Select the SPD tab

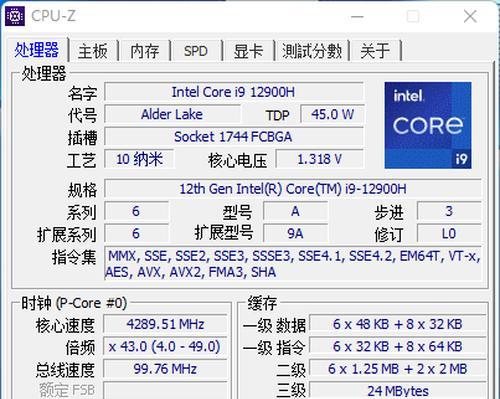[196, 51]
